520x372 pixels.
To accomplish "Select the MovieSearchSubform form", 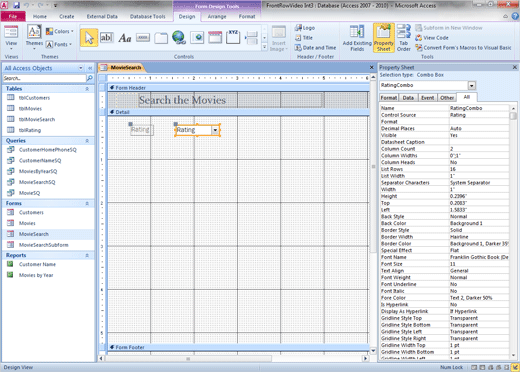I will [43, 245].
